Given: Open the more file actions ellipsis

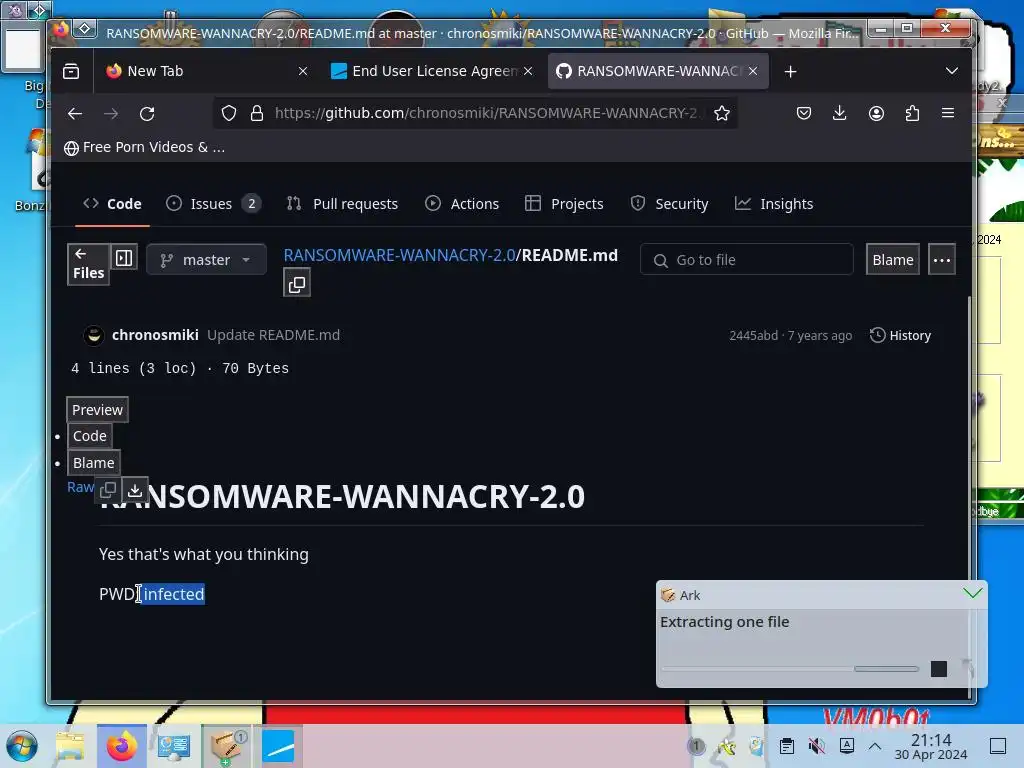Looking at the screenshot, I should (942, 260).
